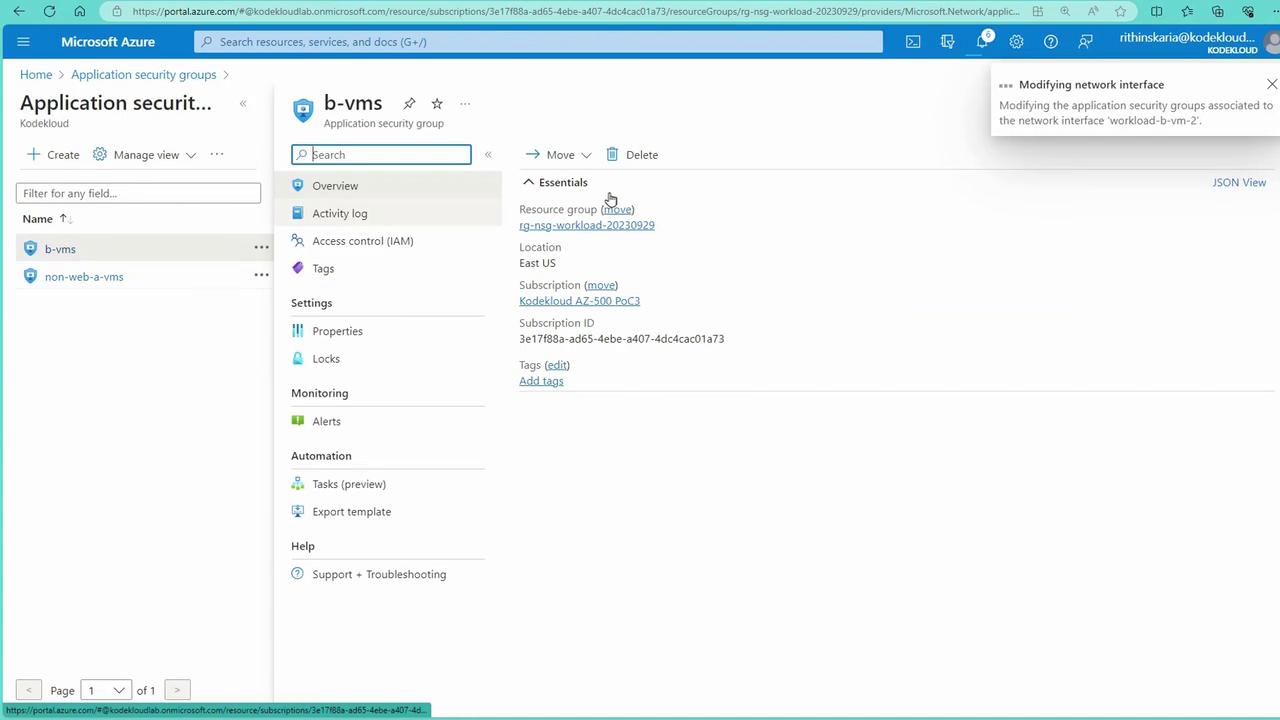Click the edit link next to Tags

(x=557, y=365)
